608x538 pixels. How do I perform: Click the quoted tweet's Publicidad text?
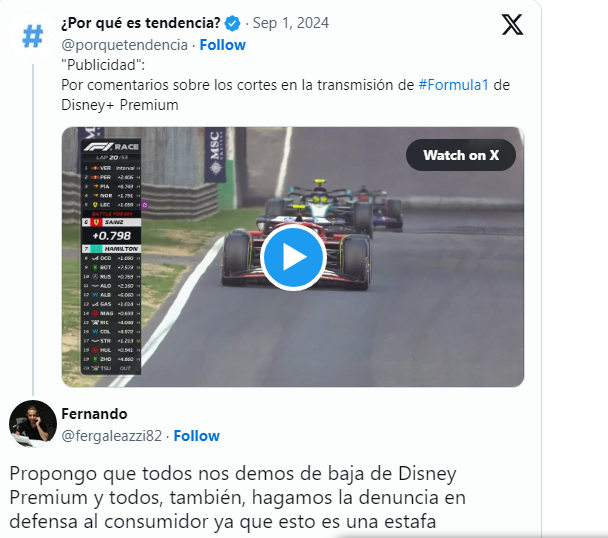click(x=103, y=65)
